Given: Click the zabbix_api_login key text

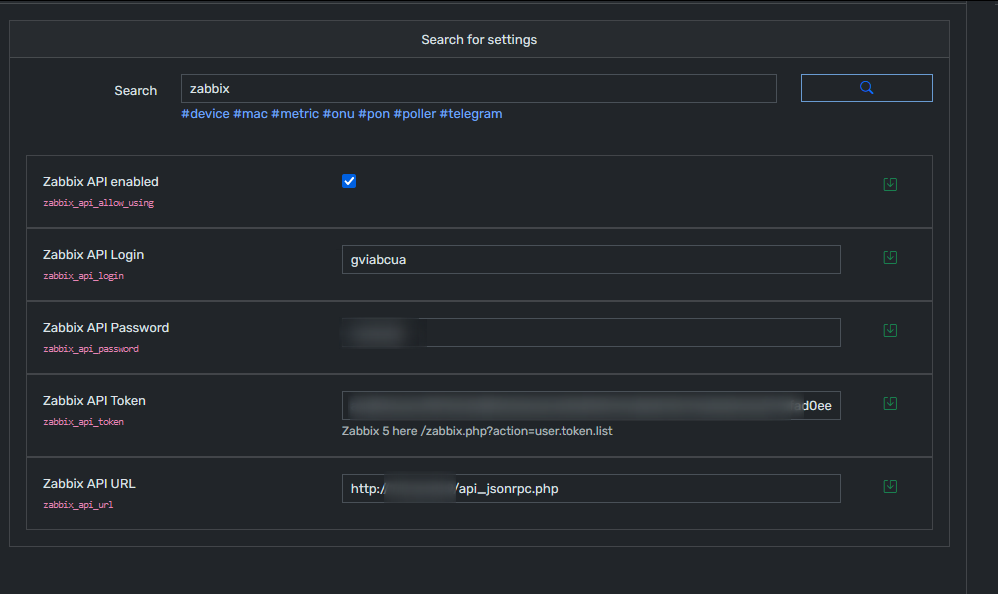Looking at the screenshot, I should pos(83,276).
